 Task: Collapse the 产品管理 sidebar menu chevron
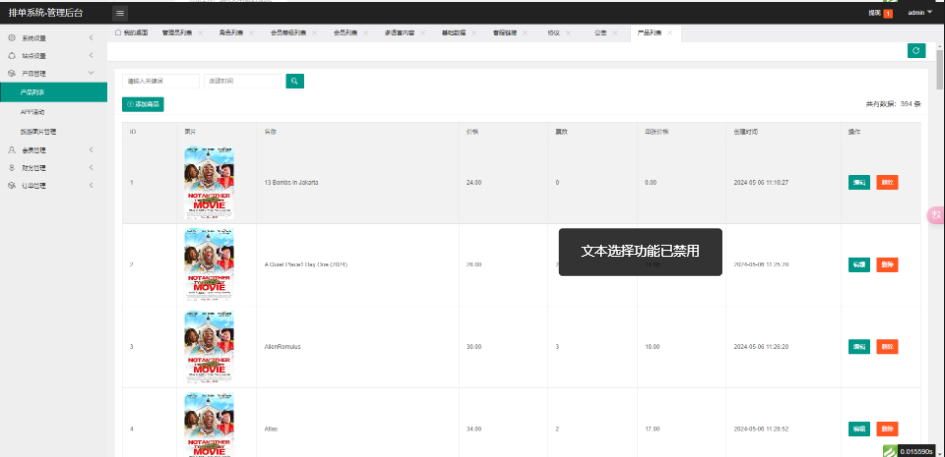point(91,73)
